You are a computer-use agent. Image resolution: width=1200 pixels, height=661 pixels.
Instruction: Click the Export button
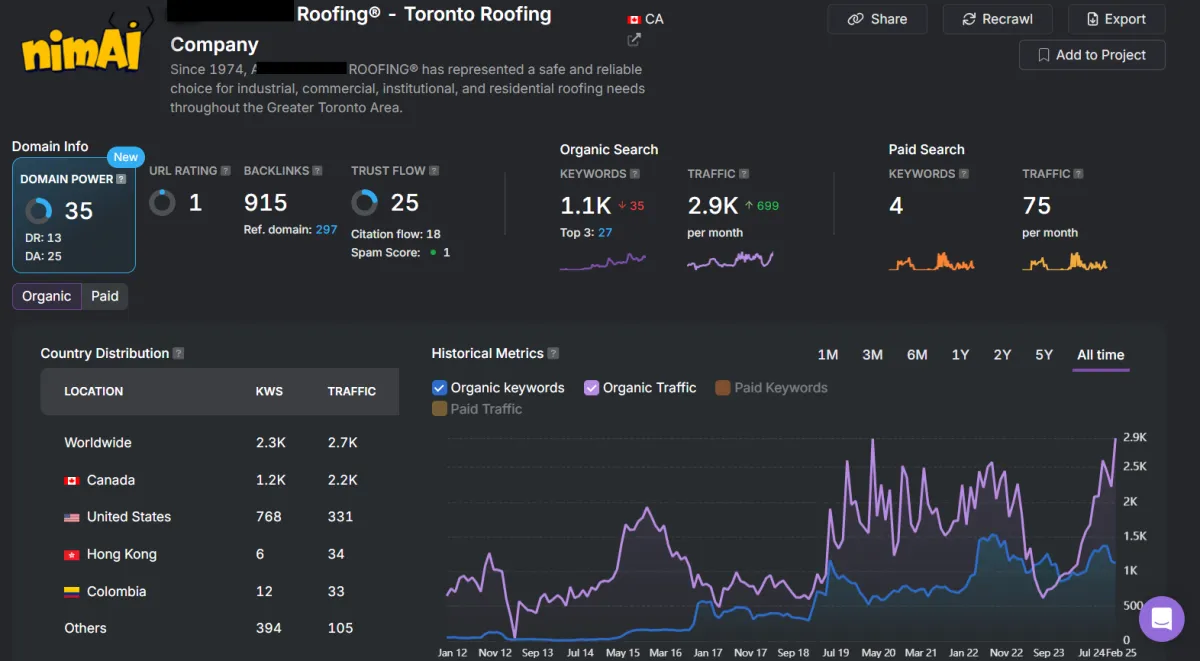(x=1115, y=19)
